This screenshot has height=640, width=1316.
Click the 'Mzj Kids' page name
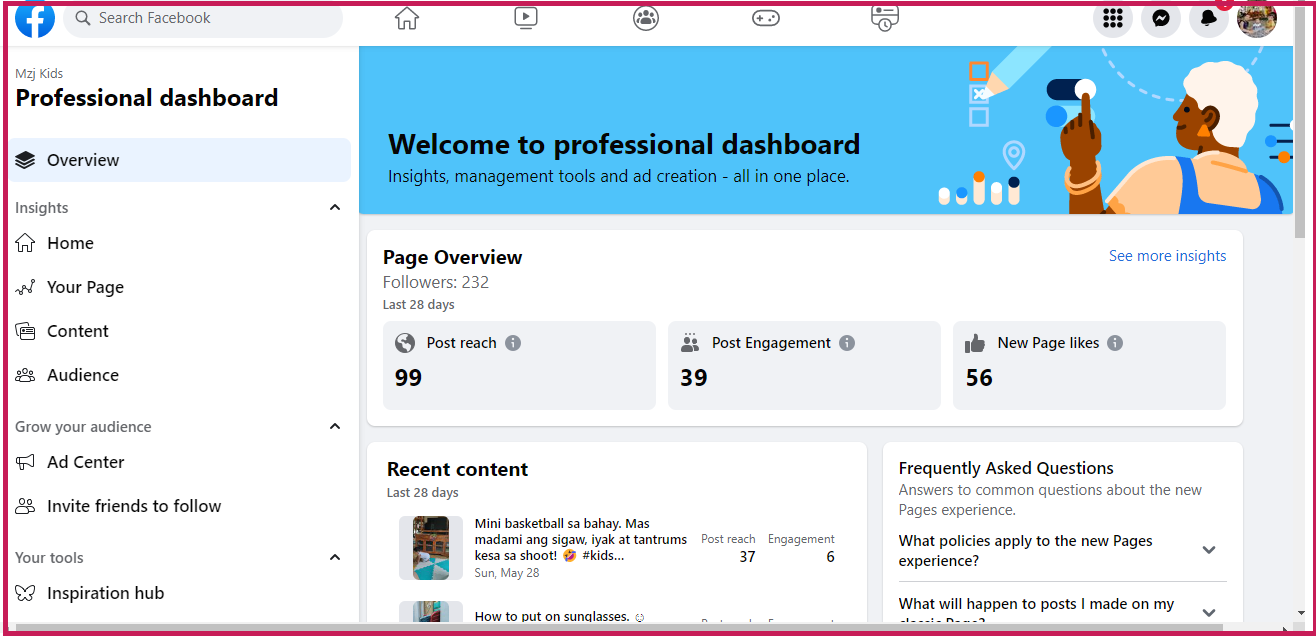[39, 73]
